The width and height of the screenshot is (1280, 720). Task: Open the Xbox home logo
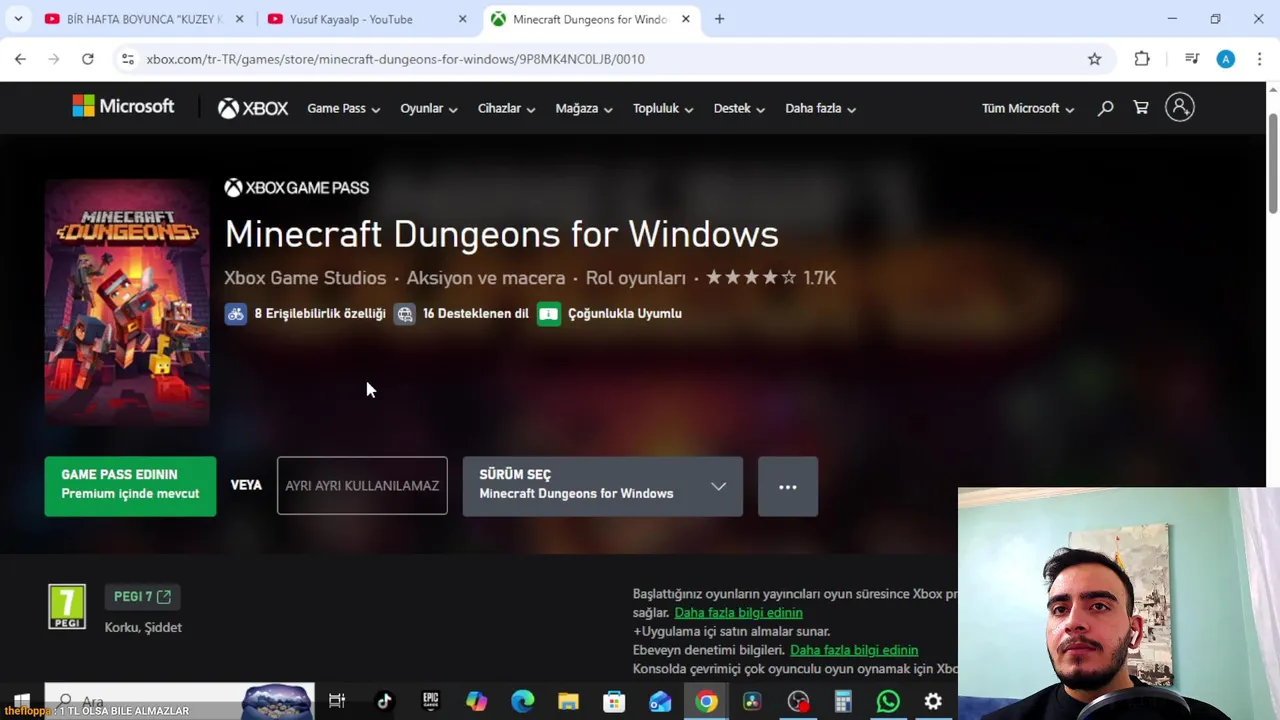coord(253,108)
